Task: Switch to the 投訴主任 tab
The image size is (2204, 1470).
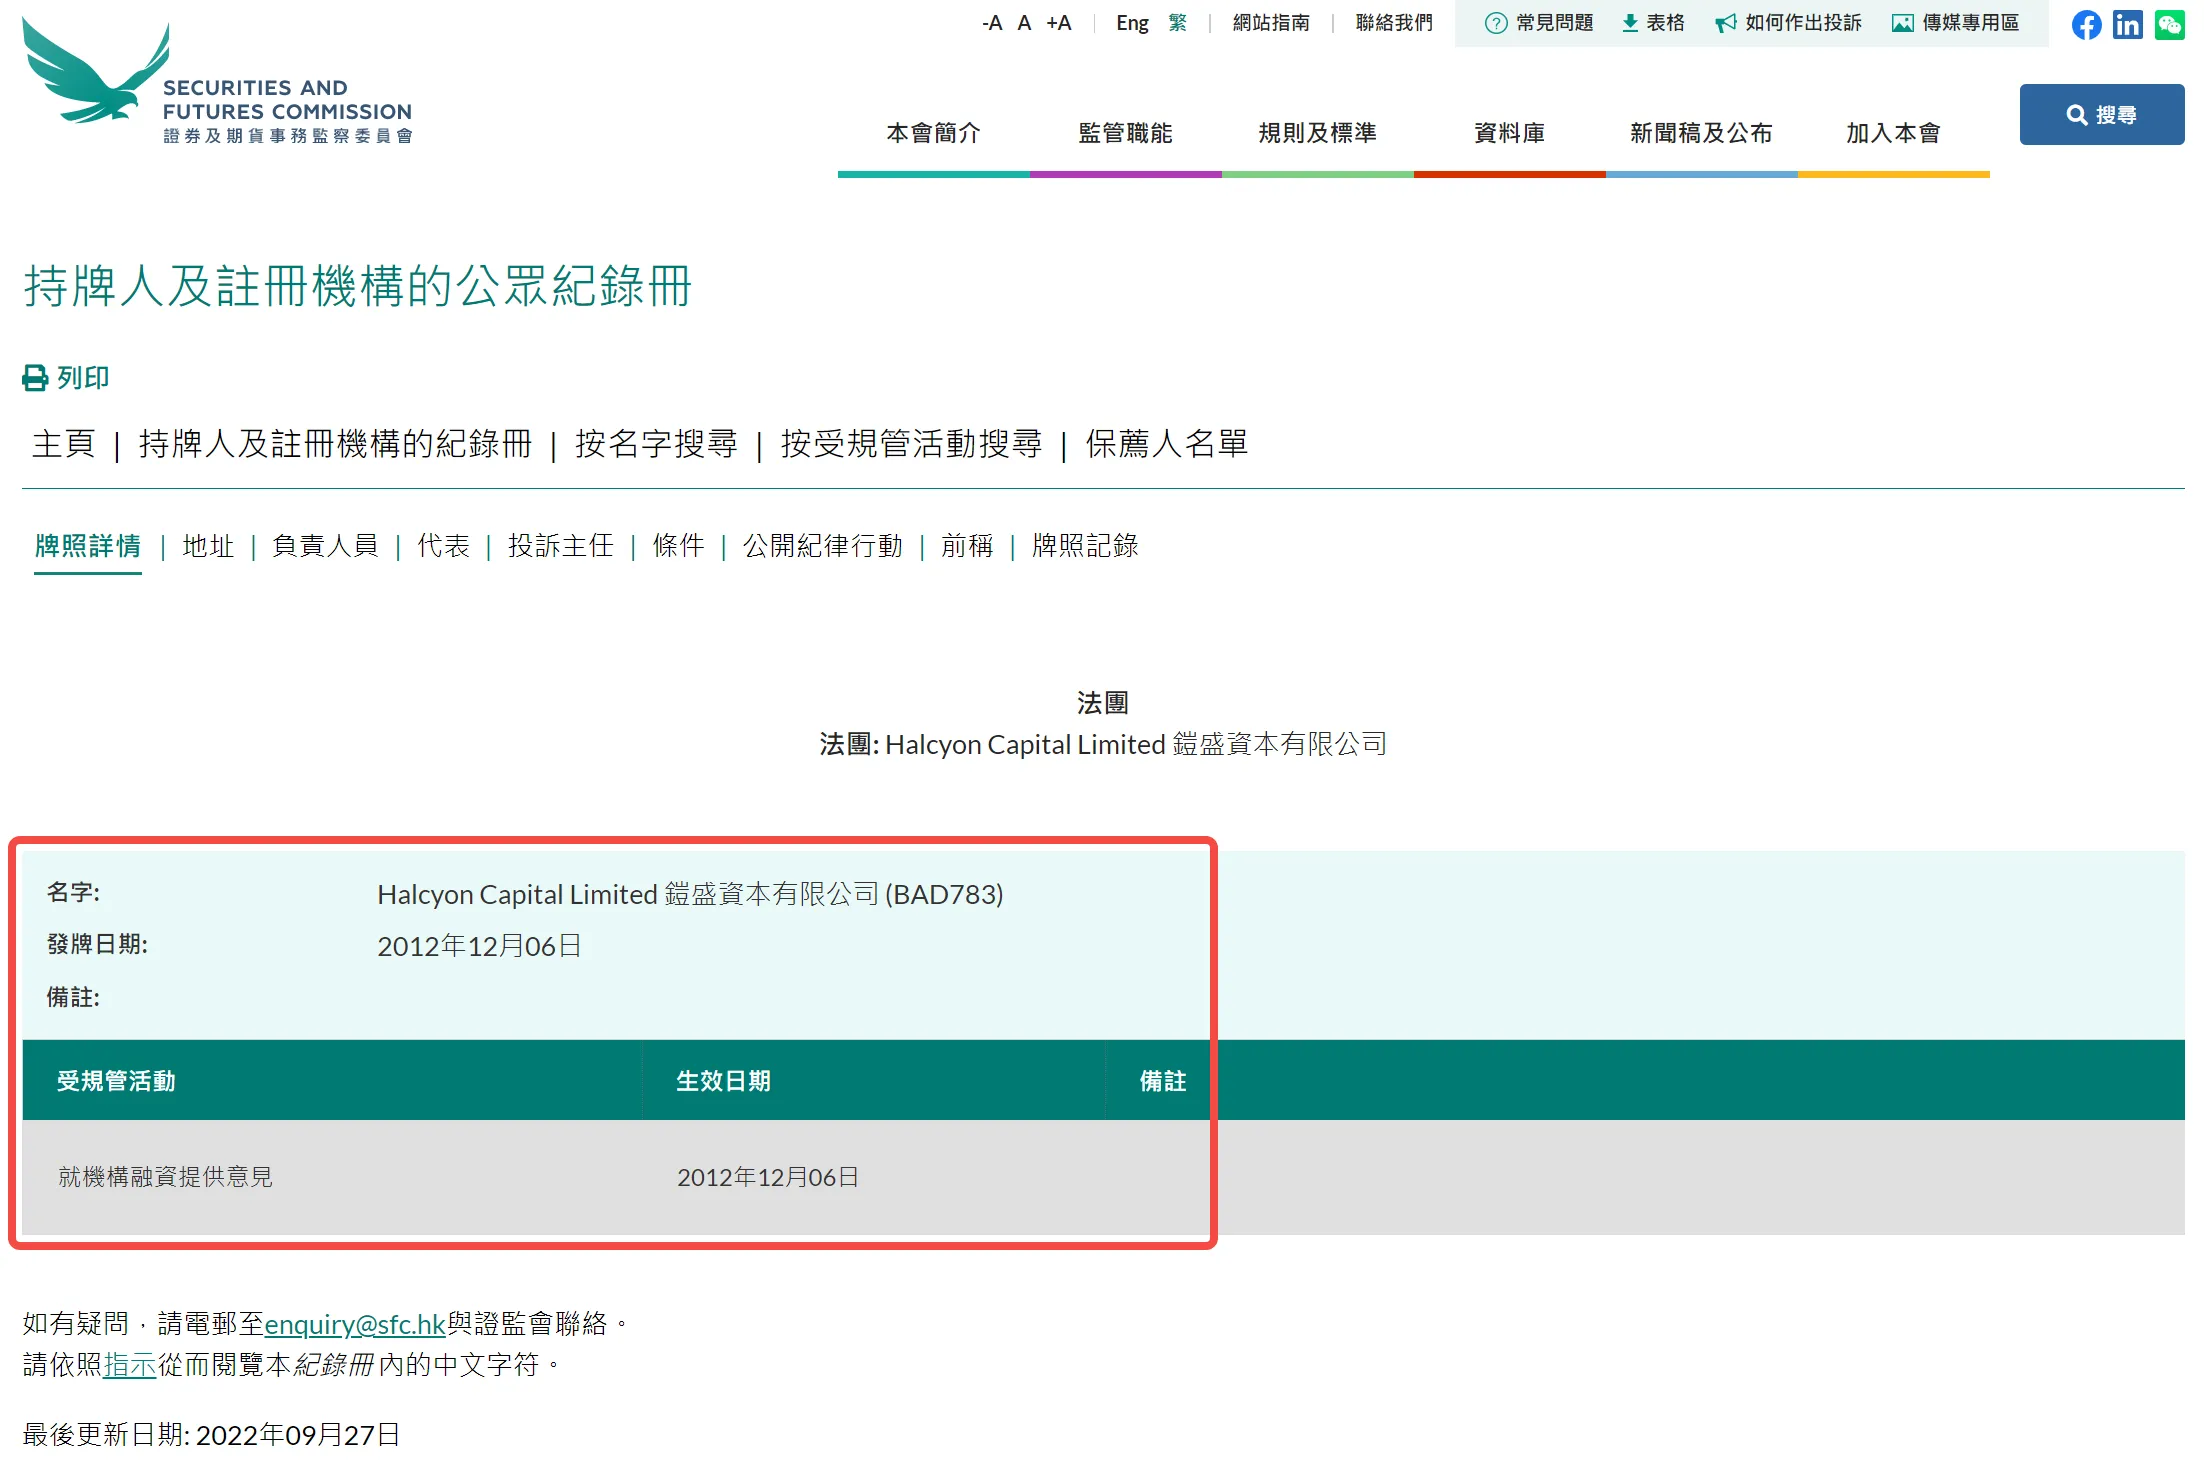Action: click(x=561, y=546)
